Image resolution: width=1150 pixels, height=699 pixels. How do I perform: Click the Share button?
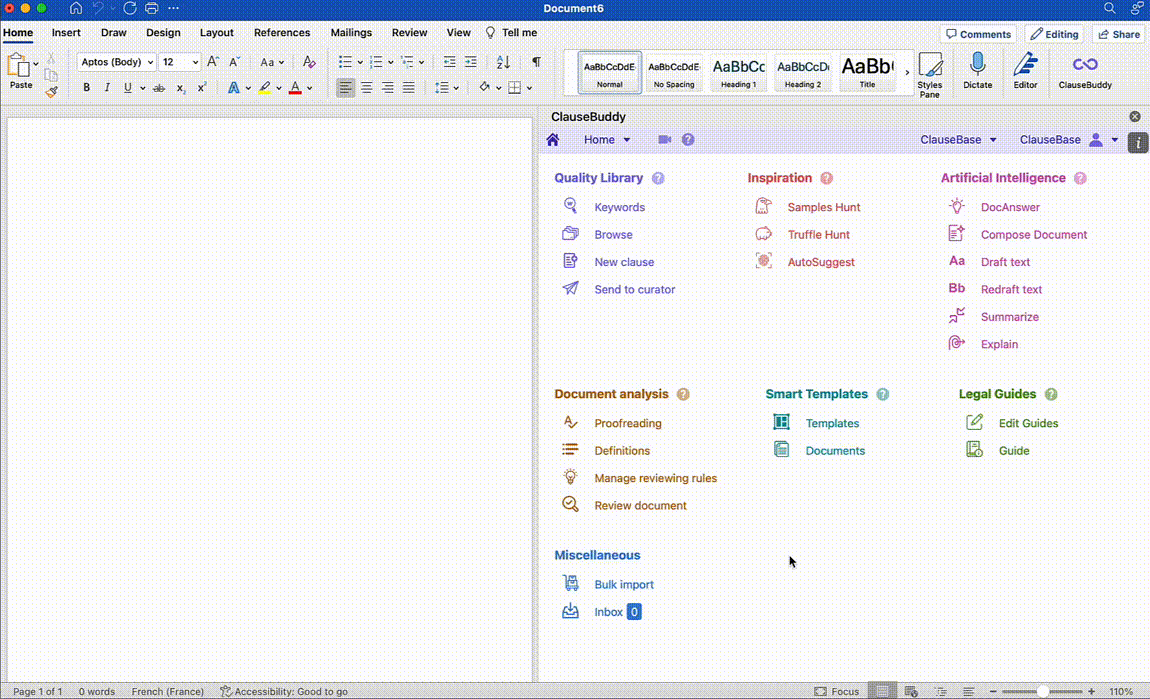coord(1119,34)
